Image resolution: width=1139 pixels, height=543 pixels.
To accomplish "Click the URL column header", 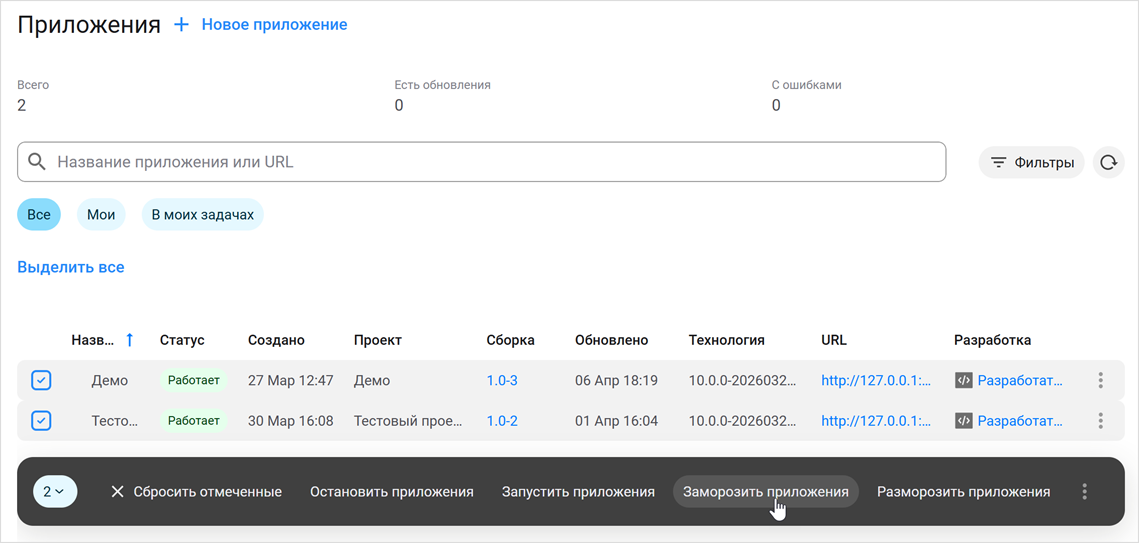I will pyautogui.click(x=834, y=340).
